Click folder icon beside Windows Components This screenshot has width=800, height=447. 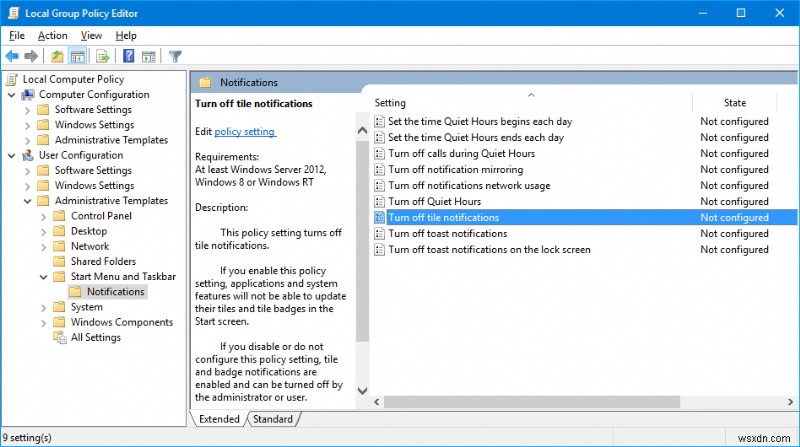(60, 322)
